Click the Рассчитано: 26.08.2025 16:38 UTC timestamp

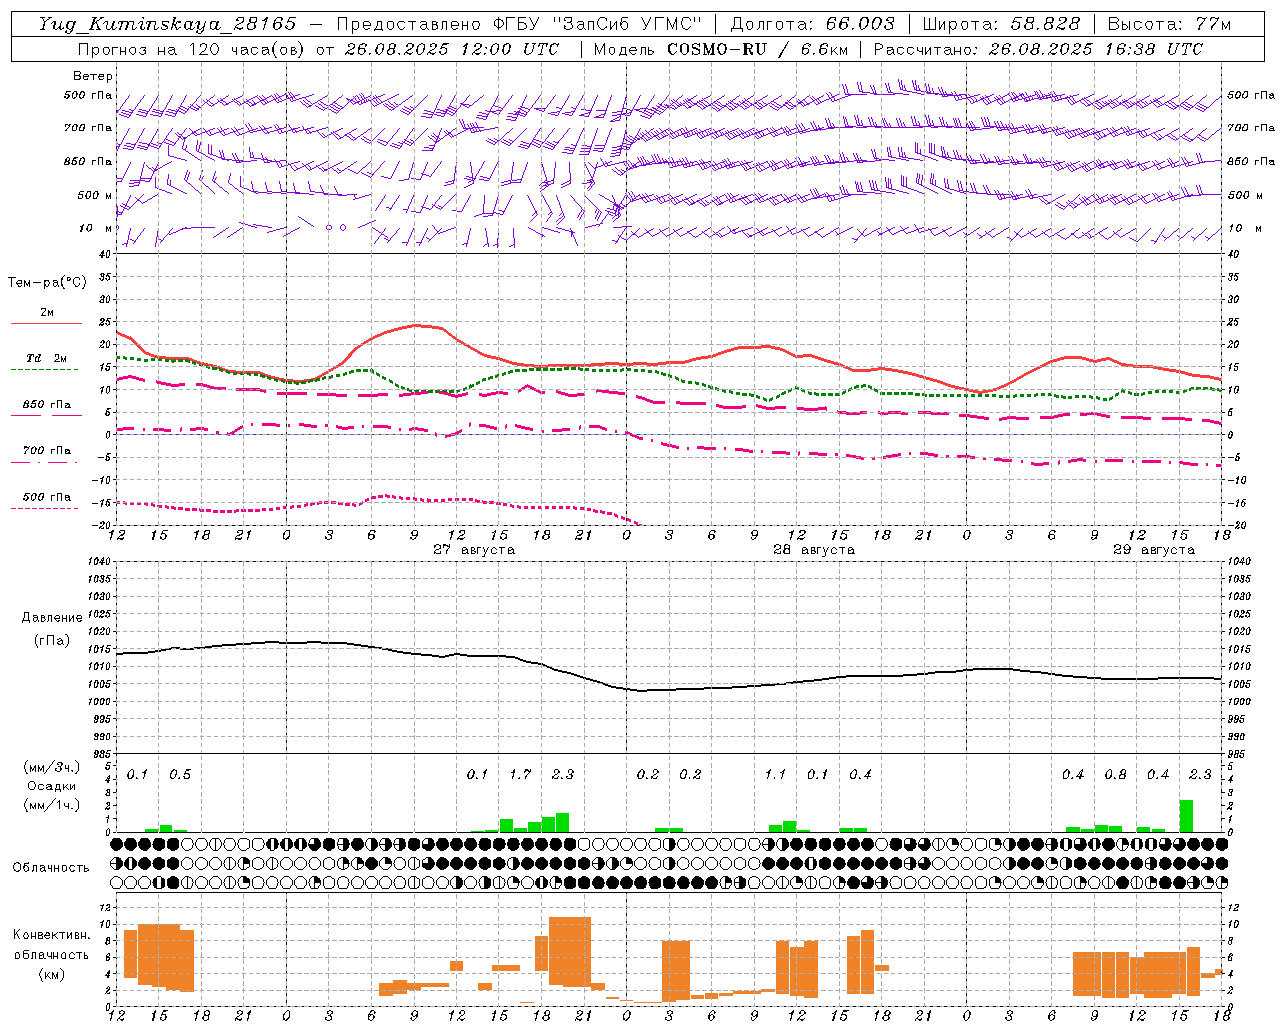pyautogui.click(x=1038, y=49)
